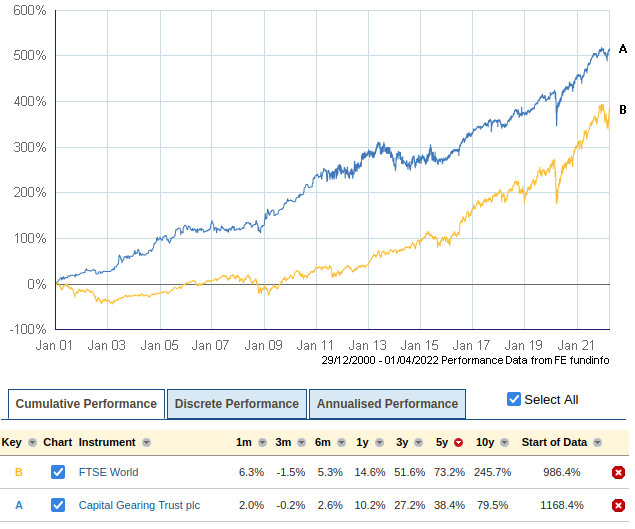This screenshot has width=635, height=529.
Task: Open Start of Data column dropdown arrow
Action: coord(596,443)
